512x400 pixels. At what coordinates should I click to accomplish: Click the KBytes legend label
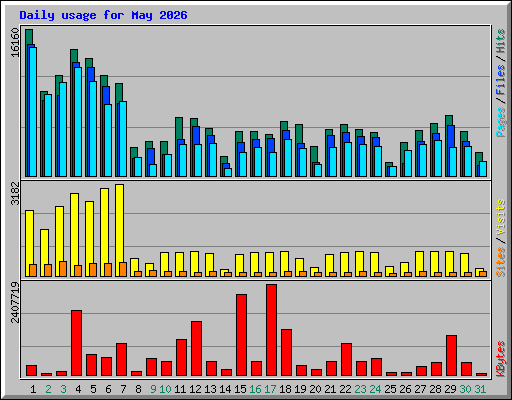click(501, 359)
